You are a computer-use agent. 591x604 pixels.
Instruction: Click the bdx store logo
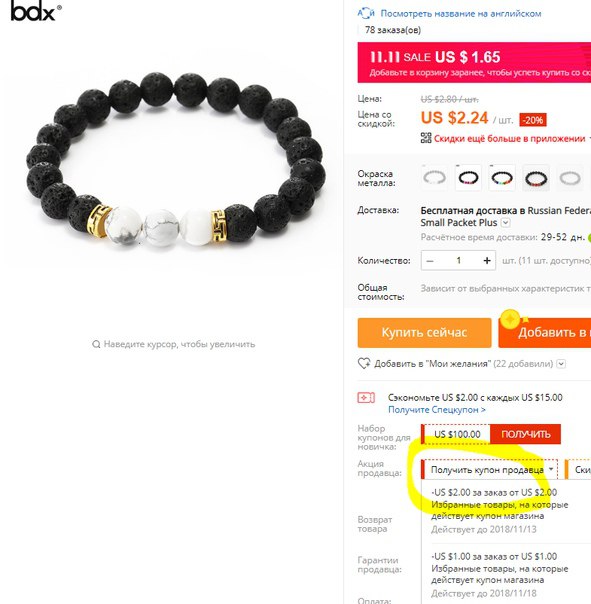click(x=35, y=12)
